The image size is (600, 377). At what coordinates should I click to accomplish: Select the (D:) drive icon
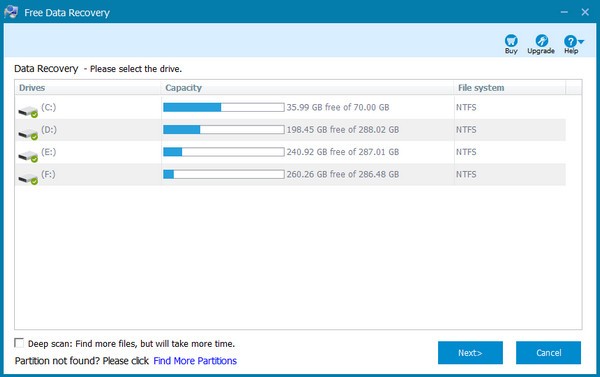click(28, 134)
